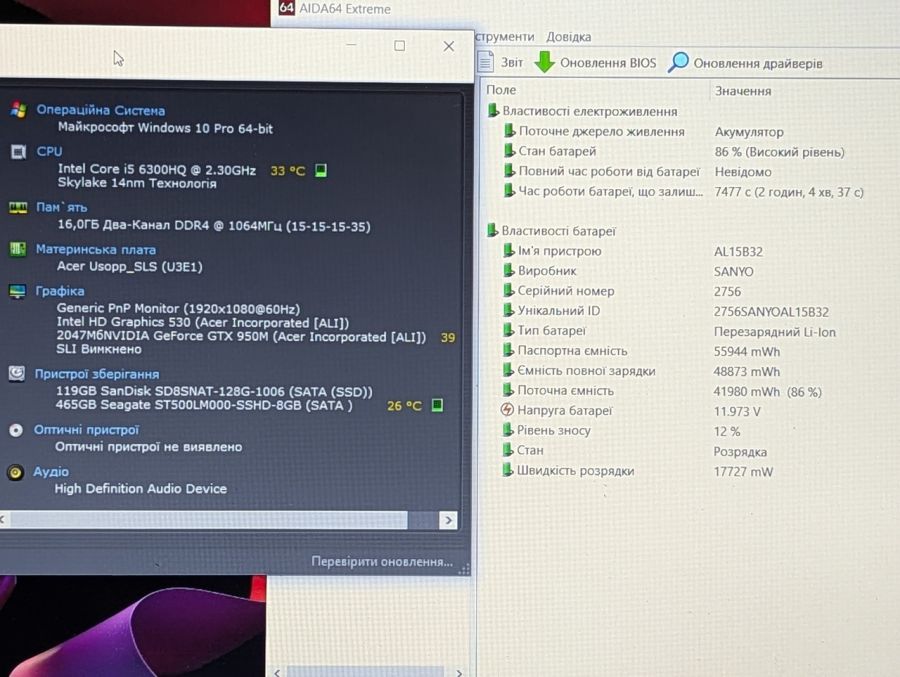Click the Поле column header

(501, 90)
